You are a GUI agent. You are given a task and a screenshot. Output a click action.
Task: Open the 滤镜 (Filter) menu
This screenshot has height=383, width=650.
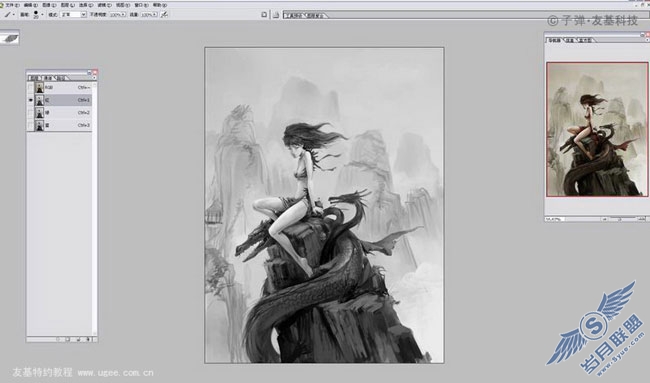pos(104,5)
